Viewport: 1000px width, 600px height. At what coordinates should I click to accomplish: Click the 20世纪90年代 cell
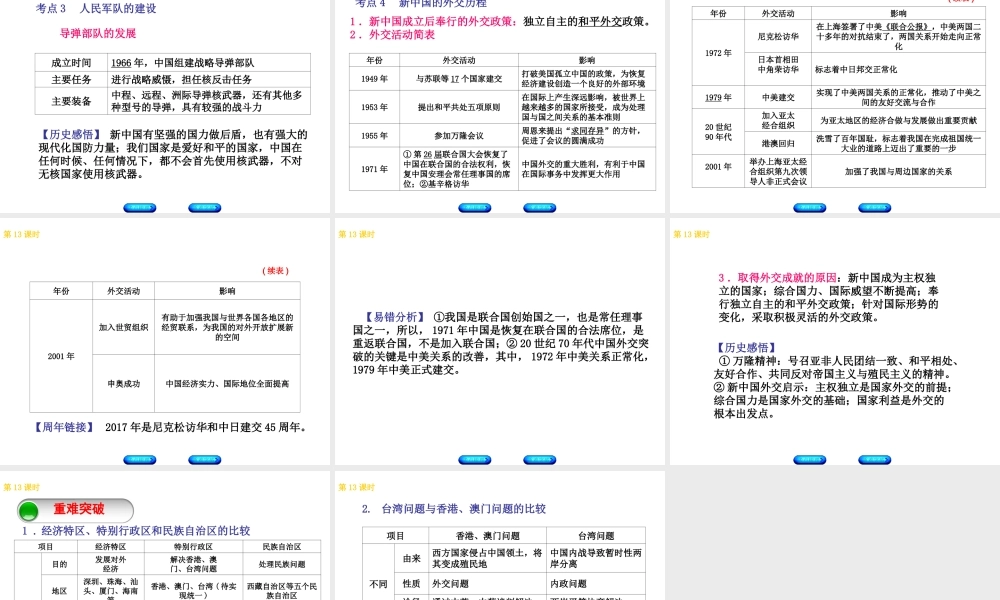click(x=718, y=132)
